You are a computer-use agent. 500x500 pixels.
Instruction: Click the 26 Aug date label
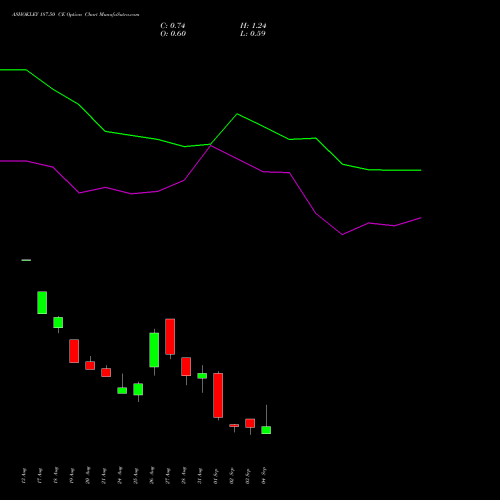(x=152, y=476)
